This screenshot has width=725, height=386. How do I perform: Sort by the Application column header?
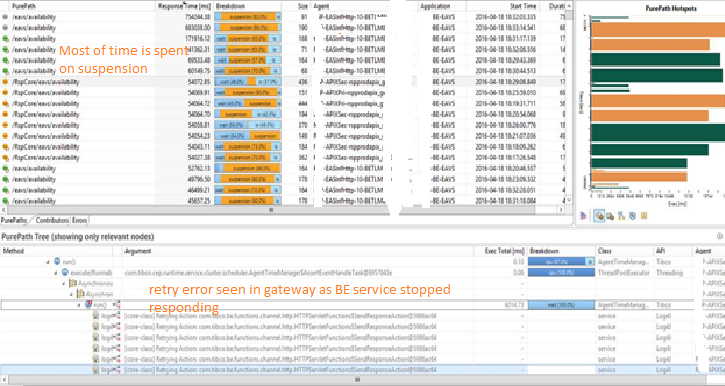click(435, 6)
